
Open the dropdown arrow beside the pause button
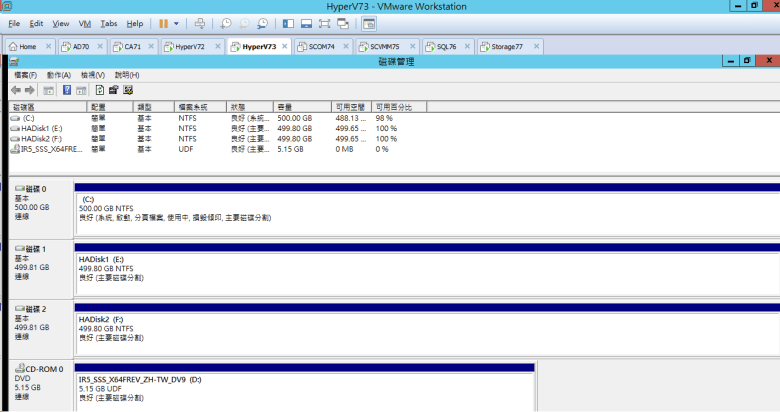(x=177, y=23)
